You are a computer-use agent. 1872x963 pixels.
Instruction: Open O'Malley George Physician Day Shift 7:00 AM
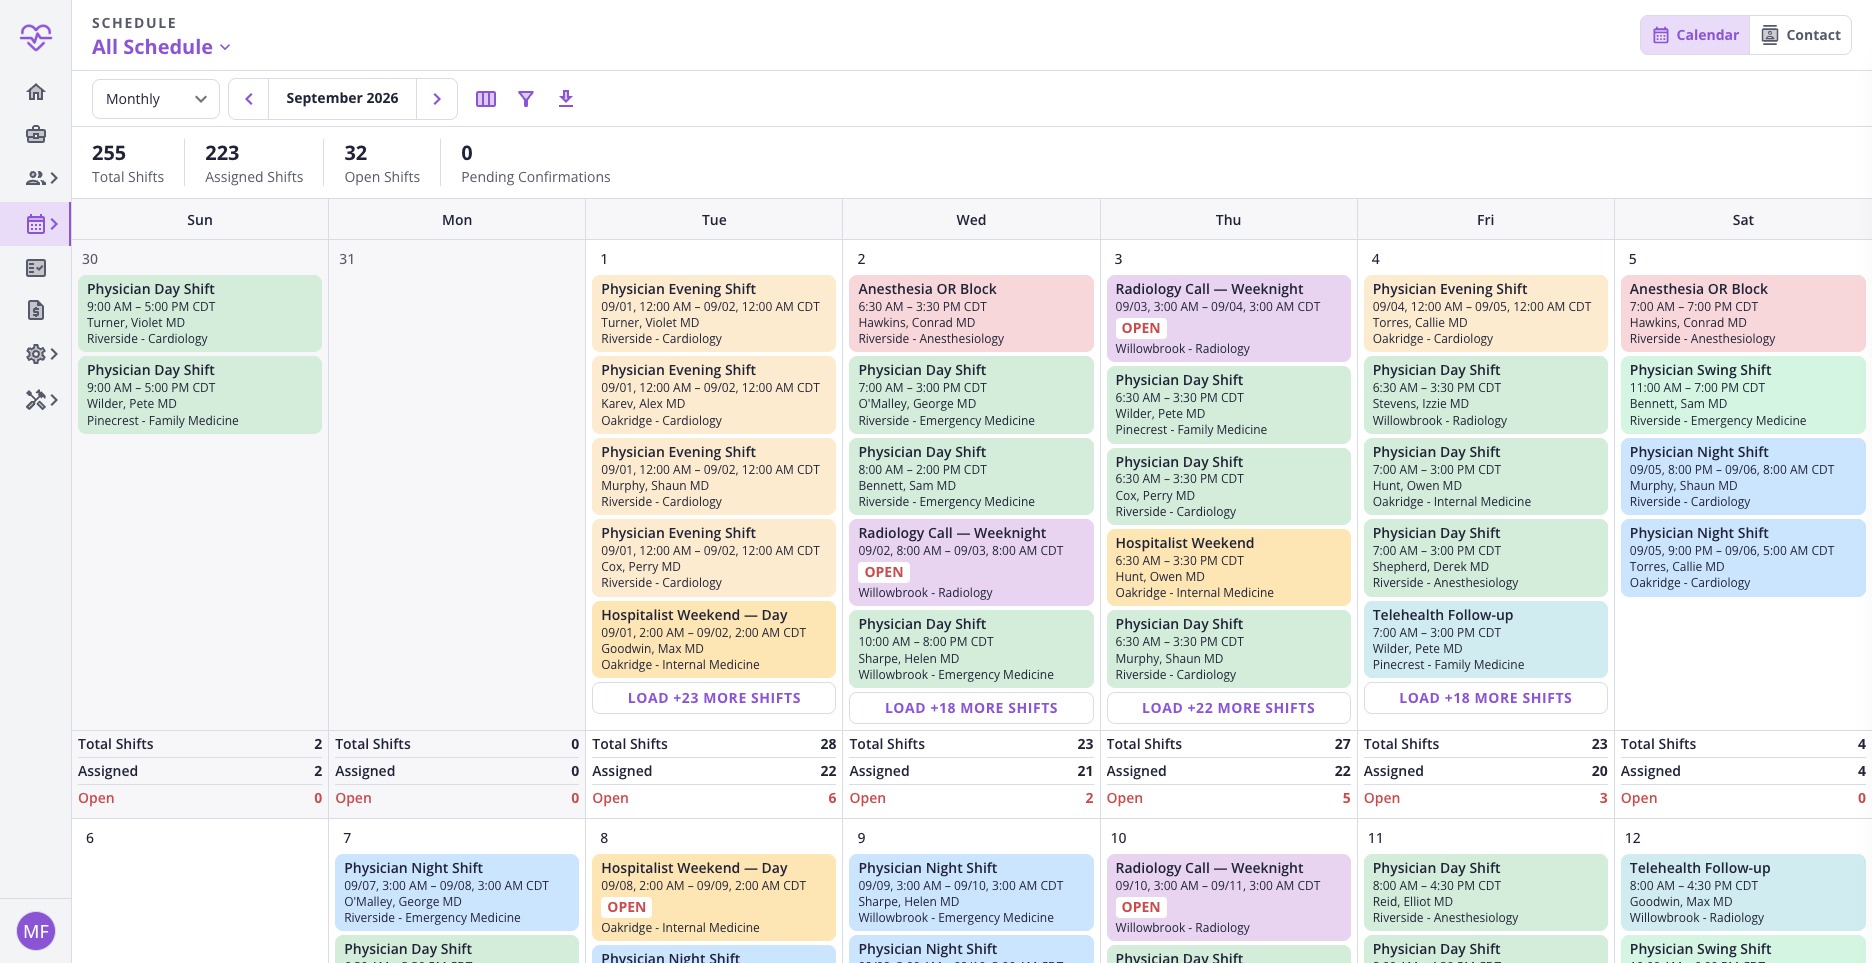coord(971,395)
